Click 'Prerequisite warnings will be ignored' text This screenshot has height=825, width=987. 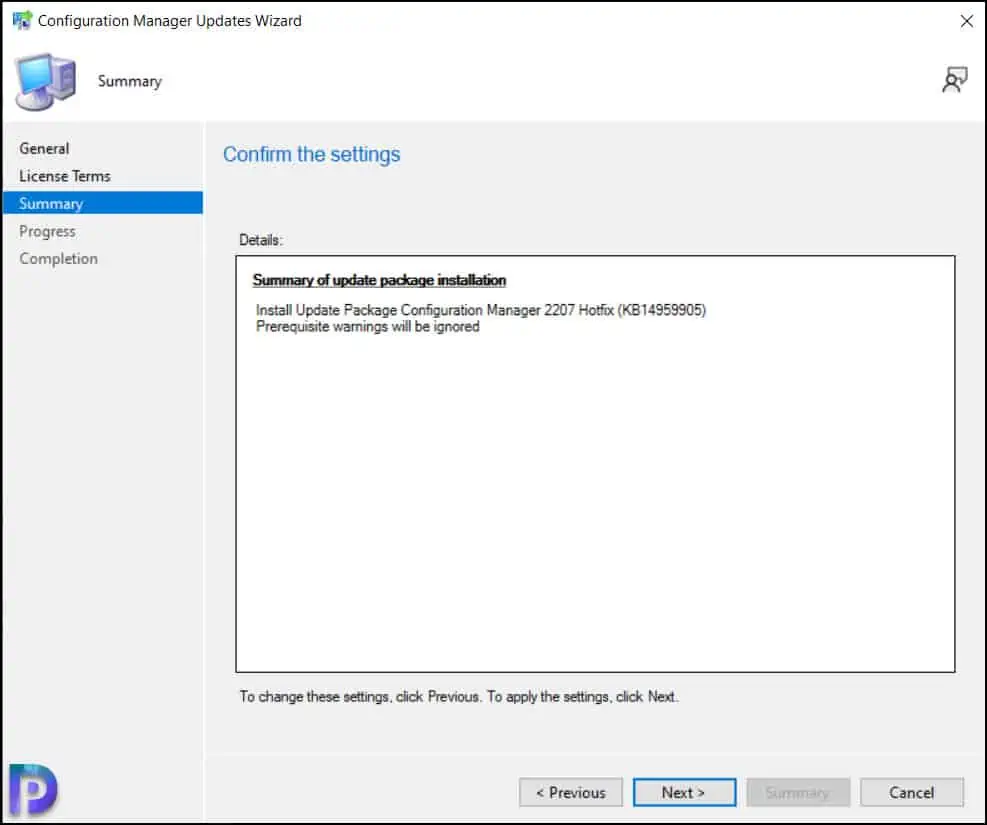point(368,327)
